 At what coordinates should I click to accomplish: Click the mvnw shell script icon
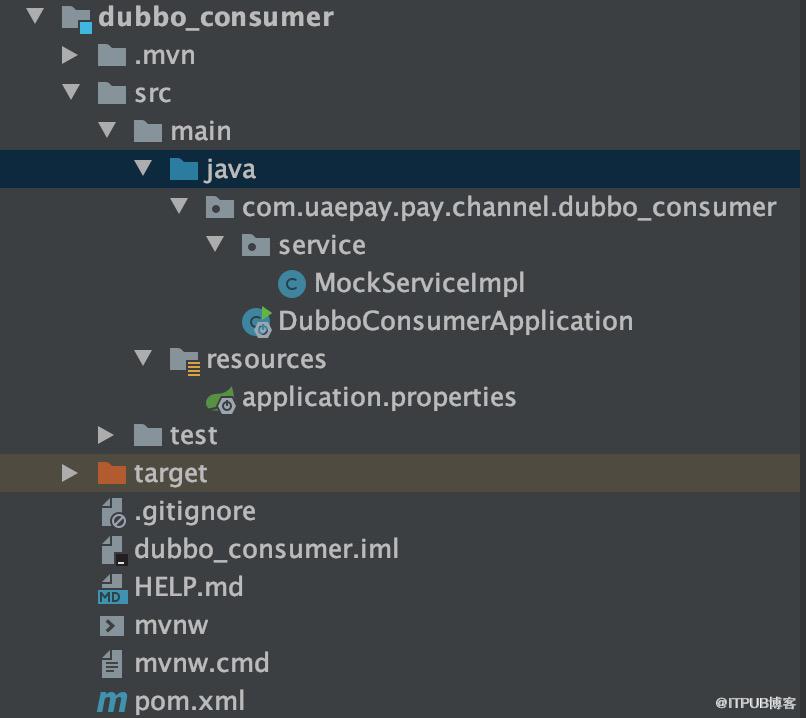pos(112,626)
